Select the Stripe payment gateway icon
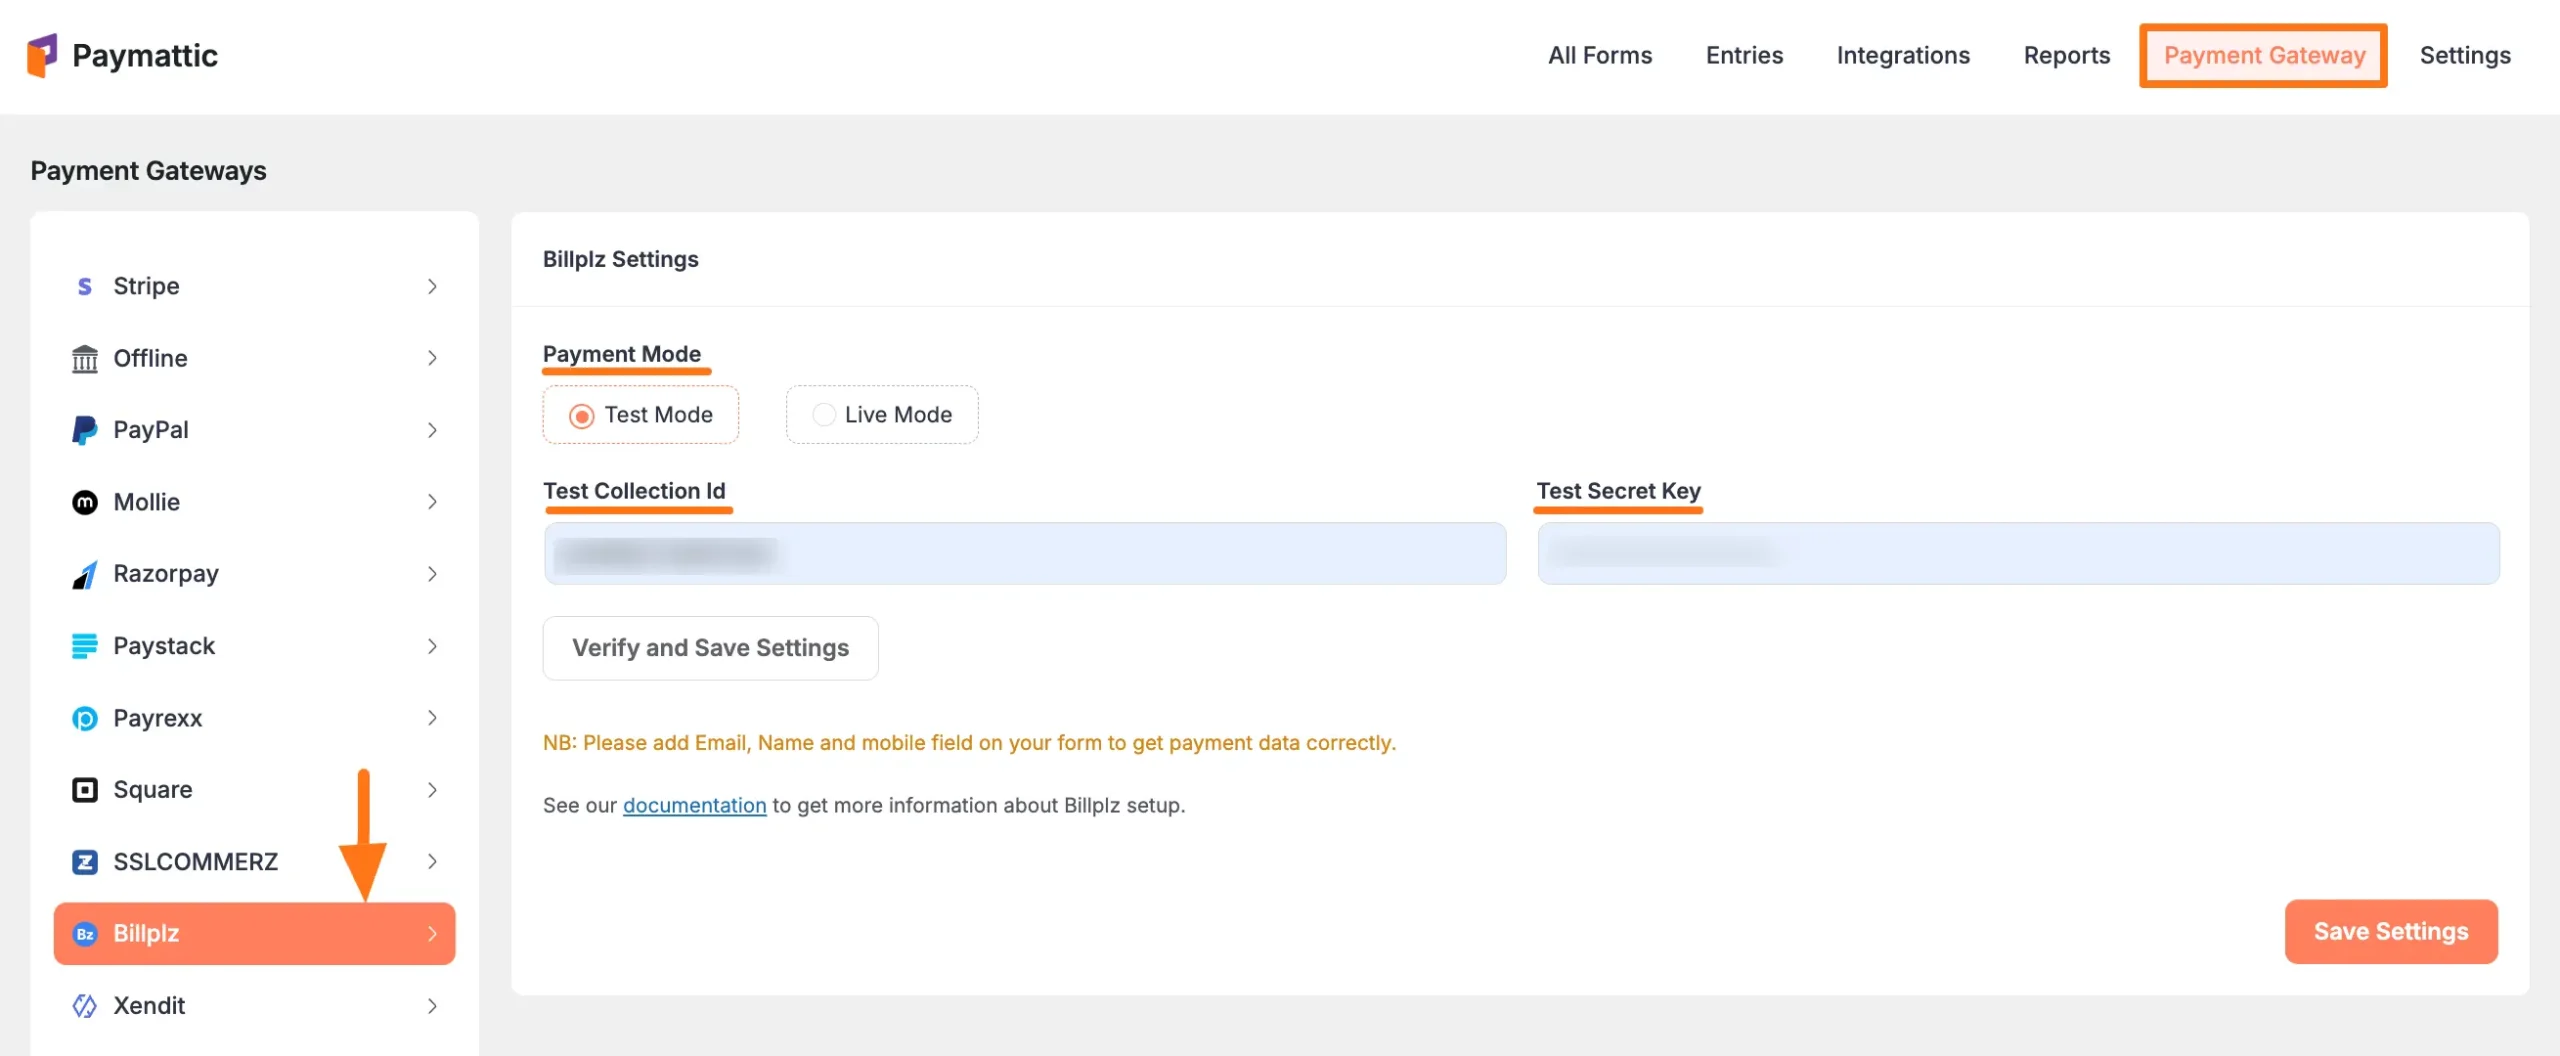This screenshot has height=1056, width=2560. pos(85,286)
